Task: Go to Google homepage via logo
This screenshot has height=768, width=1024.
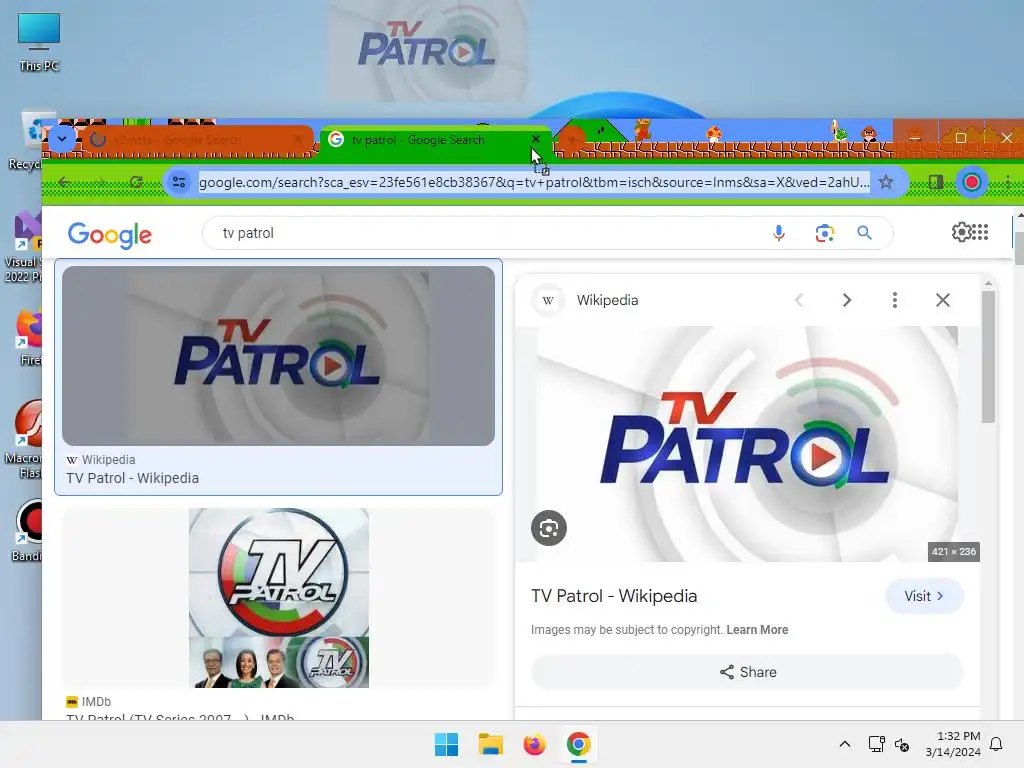Action: pyautogui.click(x=110, y=234)
